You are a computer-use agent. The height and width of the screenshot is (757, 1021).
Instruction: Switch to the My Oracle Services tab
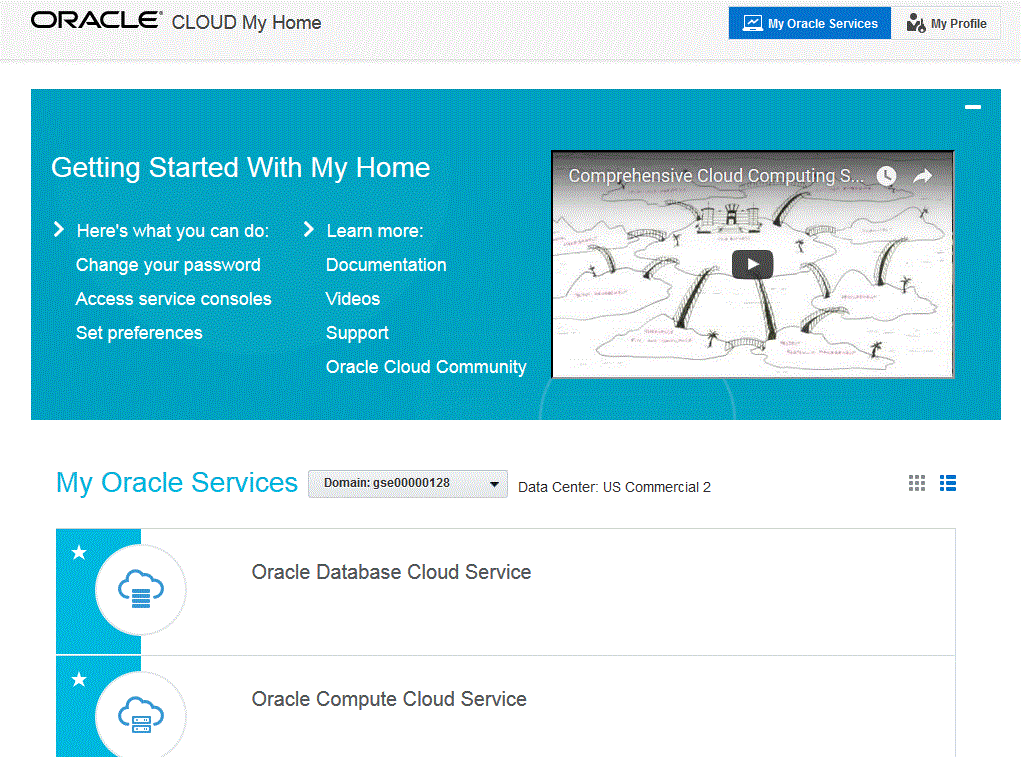click(x=810, y=22)
